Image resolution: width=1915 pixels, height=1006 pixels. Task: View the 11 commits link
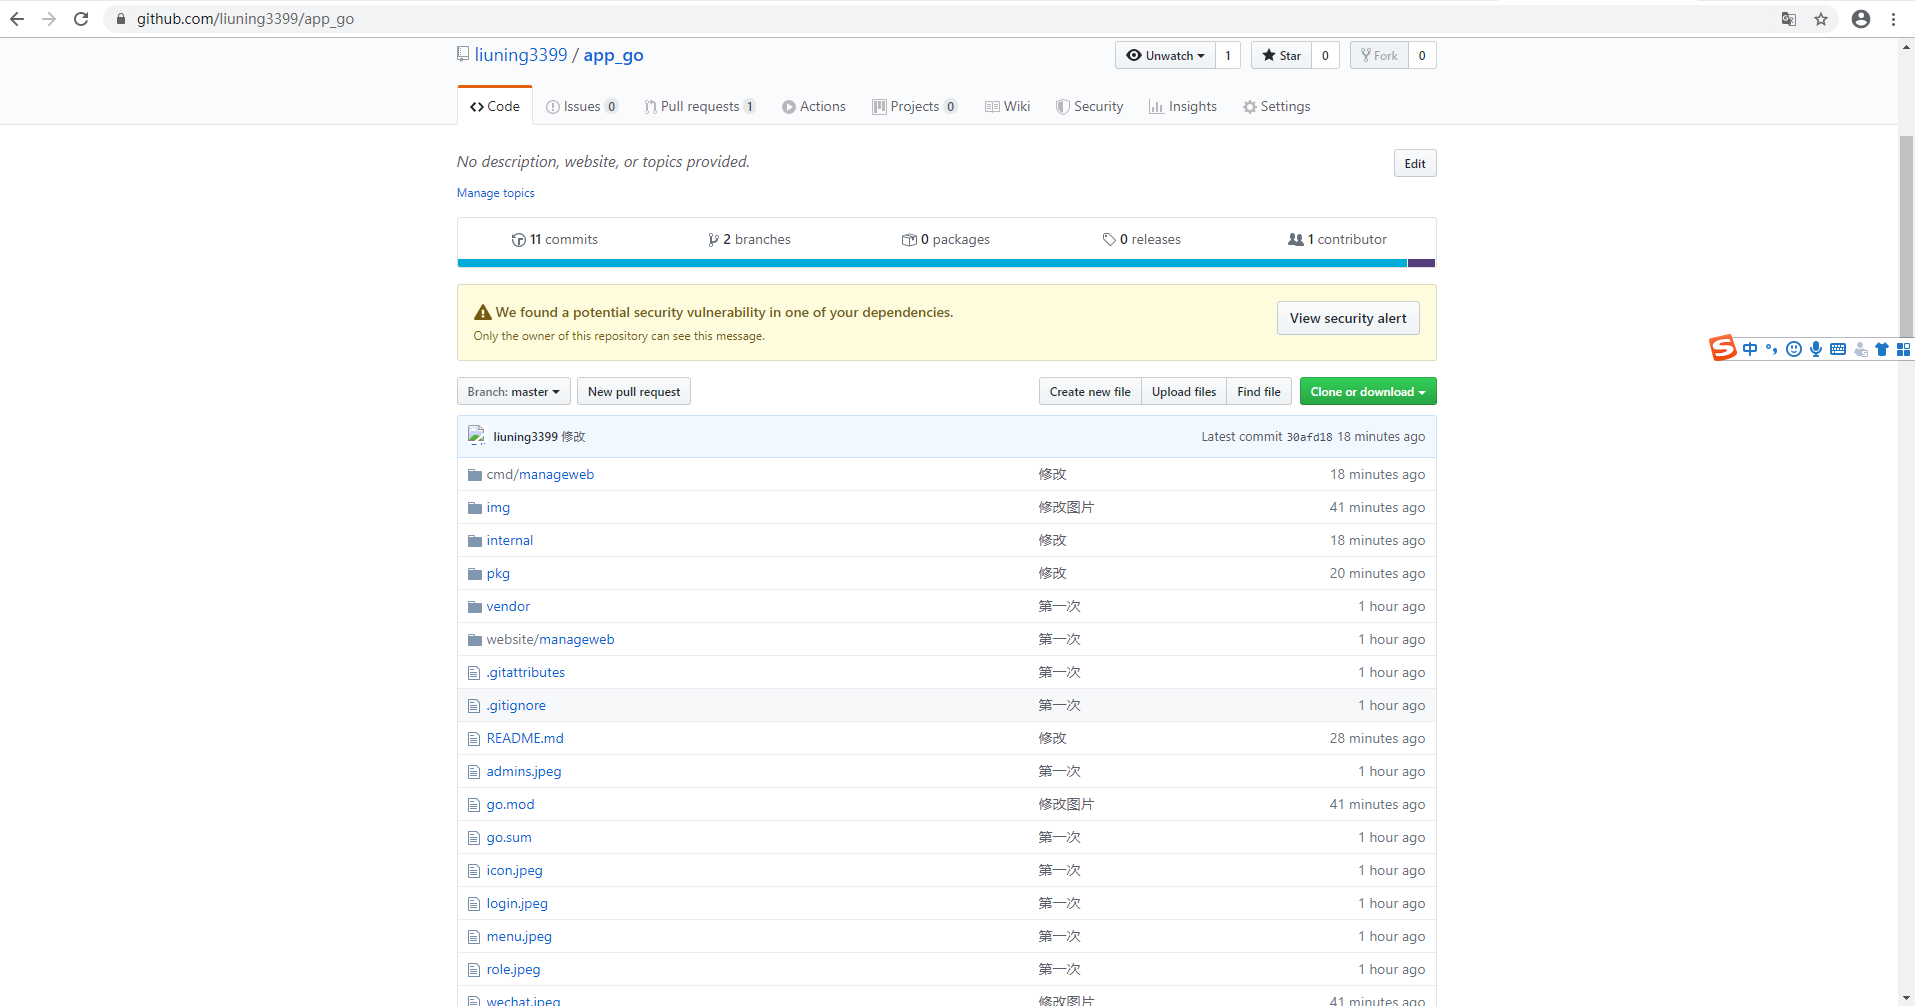click(x=554, y=239)
